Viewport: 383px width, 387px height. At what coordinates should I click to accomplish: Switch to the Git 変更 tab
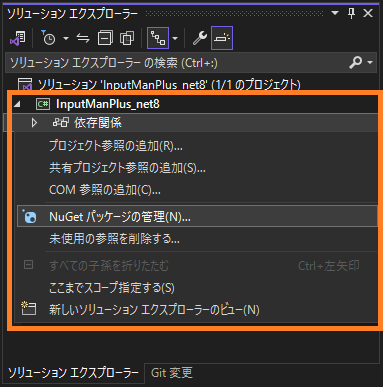coord(171,373)
